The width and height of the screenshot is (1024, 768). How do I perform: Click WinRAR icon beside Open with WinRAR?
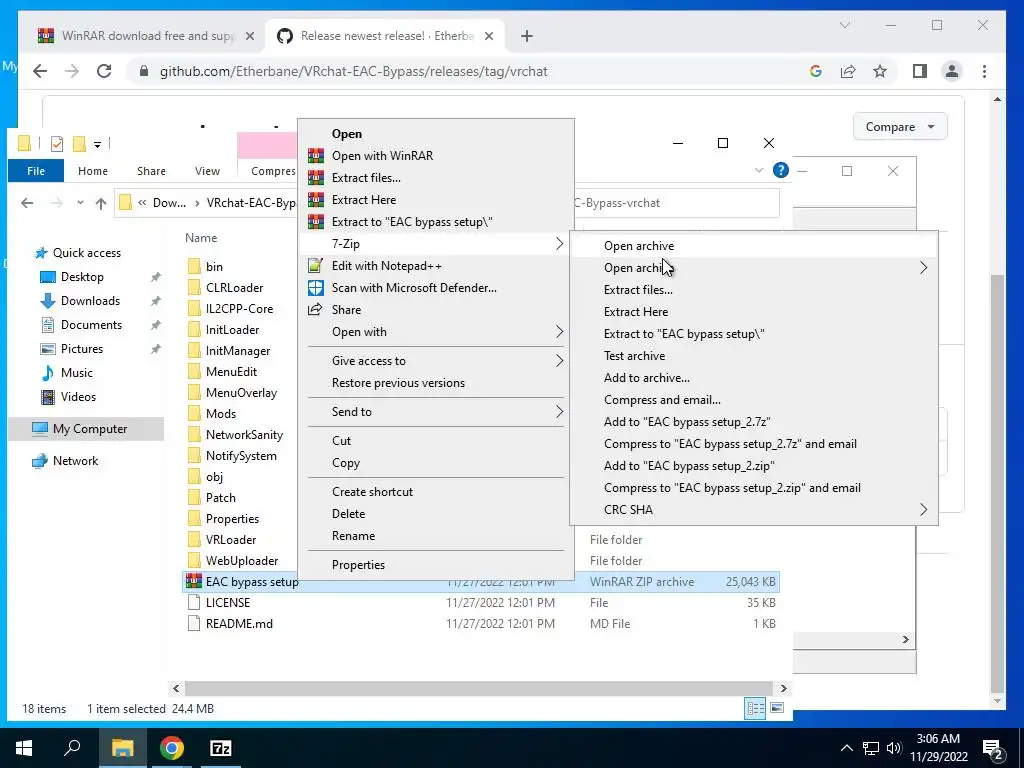pos(316,155)
